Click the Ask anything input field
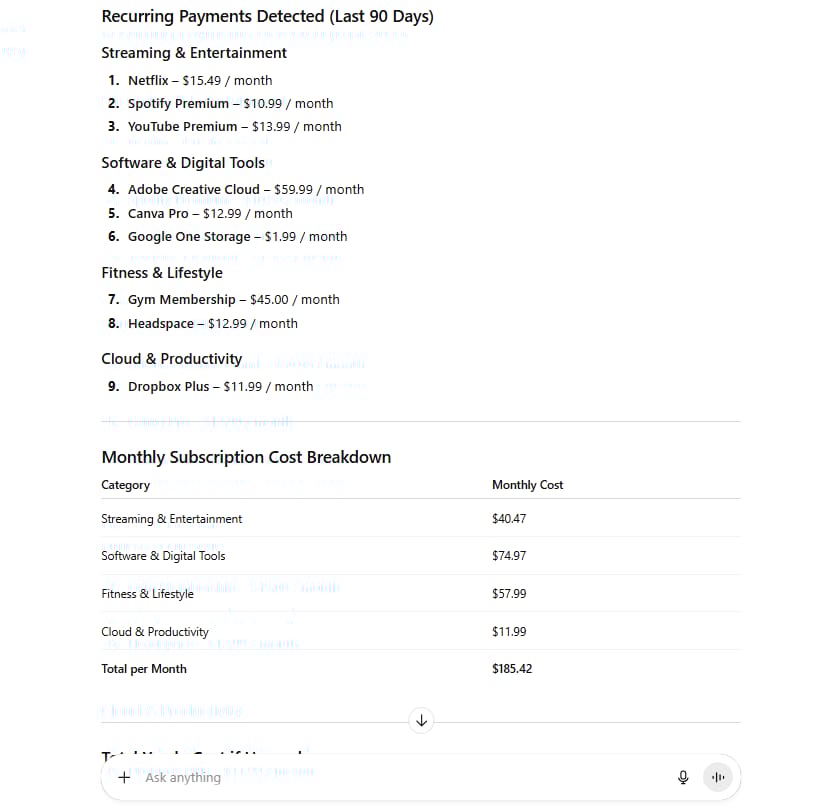816x810 pixels. [x=300, y=777]
